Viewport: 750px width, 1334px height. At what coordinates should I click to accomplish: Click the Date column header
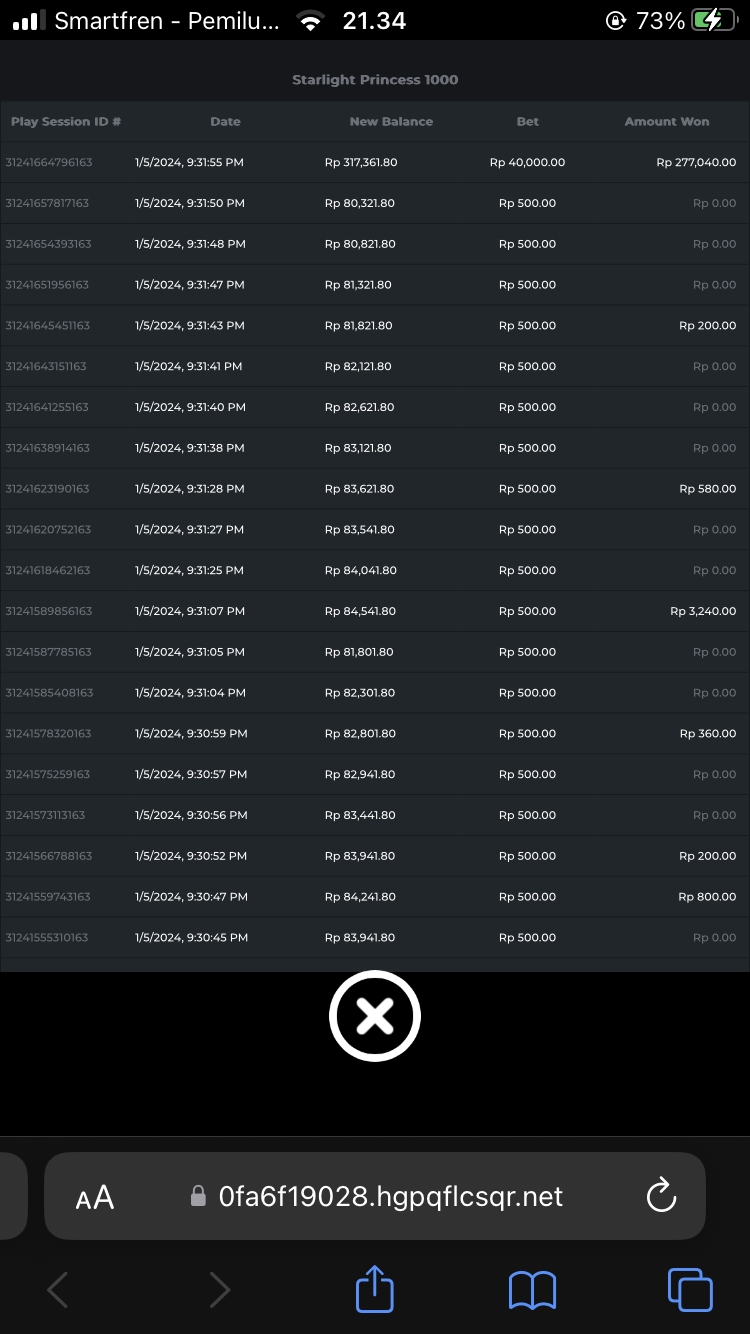click(x=225, y=122)
